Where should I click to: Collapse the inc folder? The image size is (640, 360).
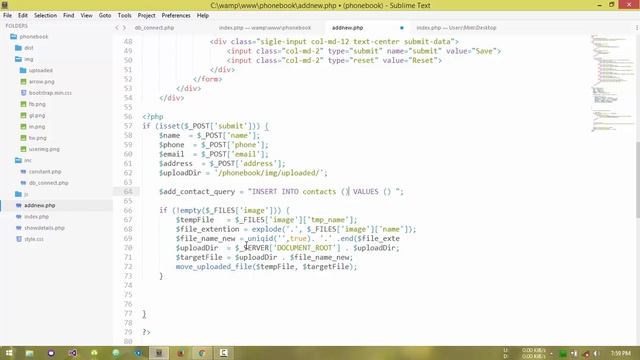[x=18, y=160]
